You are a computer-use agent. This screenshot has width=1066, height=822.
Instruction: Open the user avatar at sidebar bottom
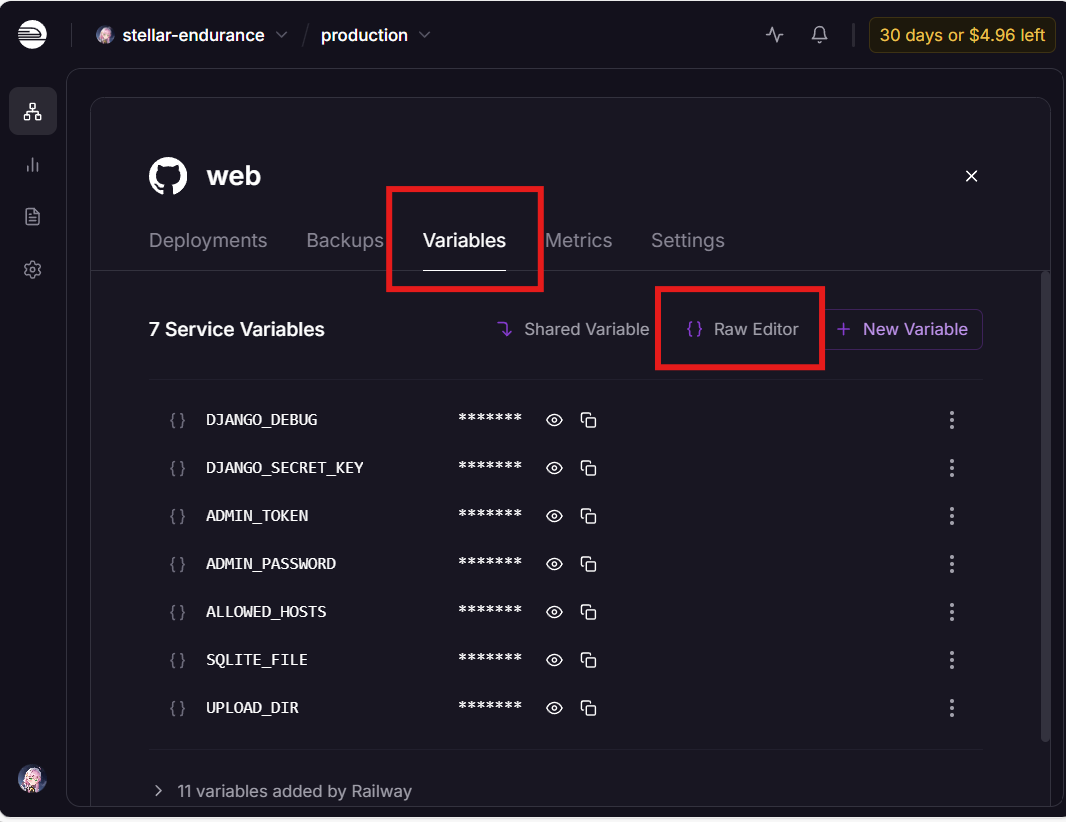[x=32, y=779]
